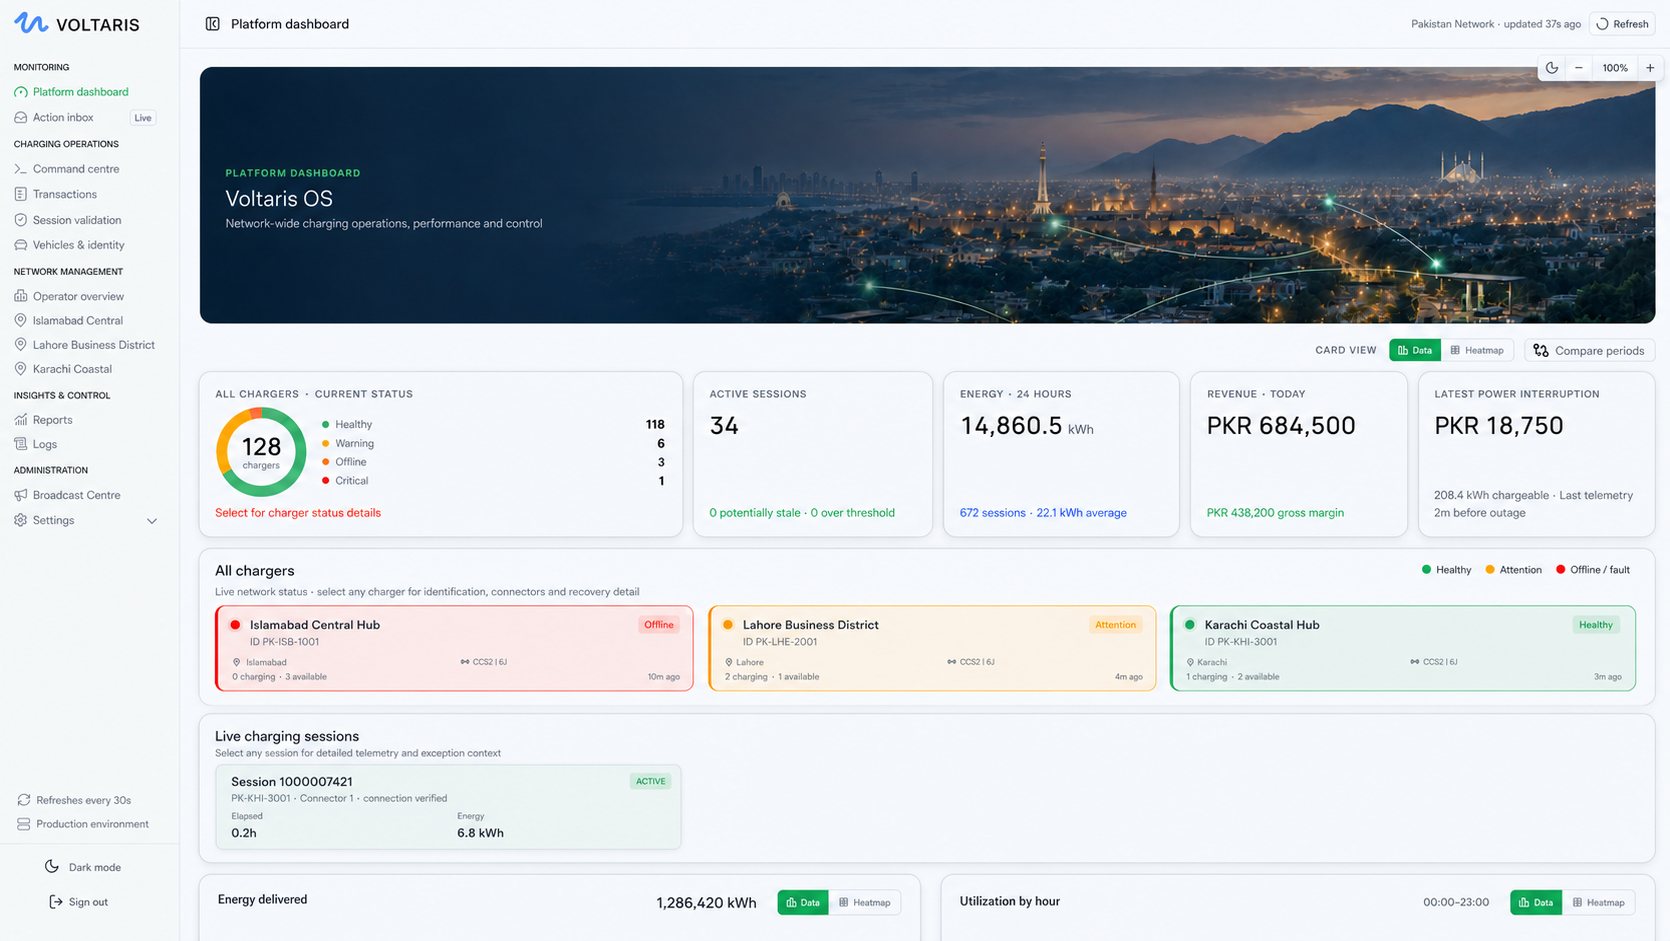Click Select for charger status details link

(x=298, y=513)
